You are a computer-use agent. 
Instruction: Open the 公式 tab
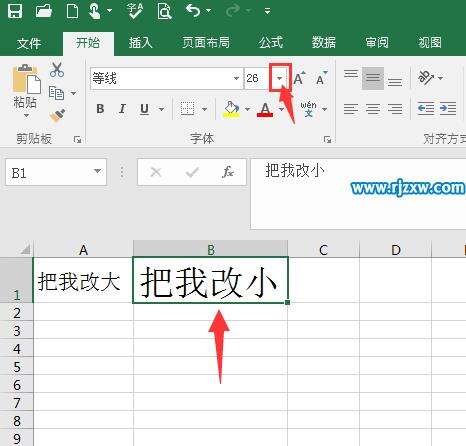point(271,42)
